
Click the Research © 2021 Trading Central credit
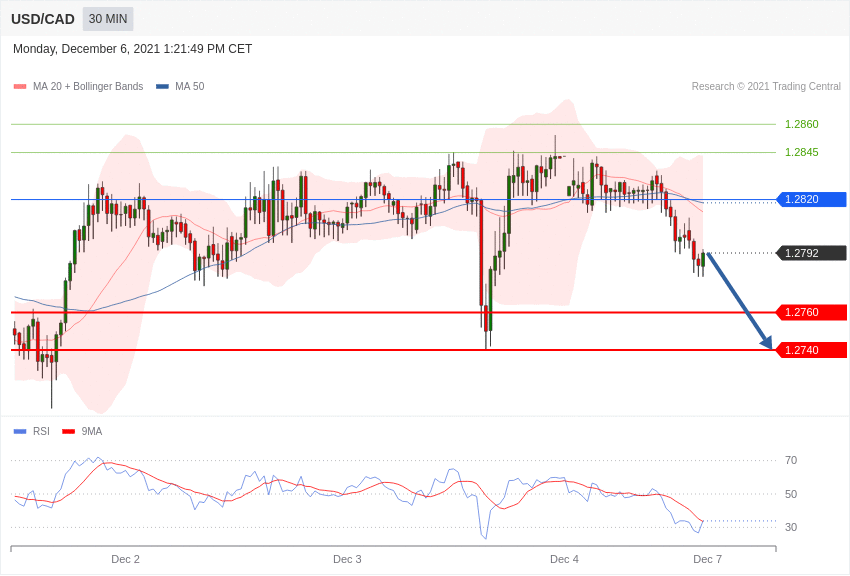click(766, 86)
